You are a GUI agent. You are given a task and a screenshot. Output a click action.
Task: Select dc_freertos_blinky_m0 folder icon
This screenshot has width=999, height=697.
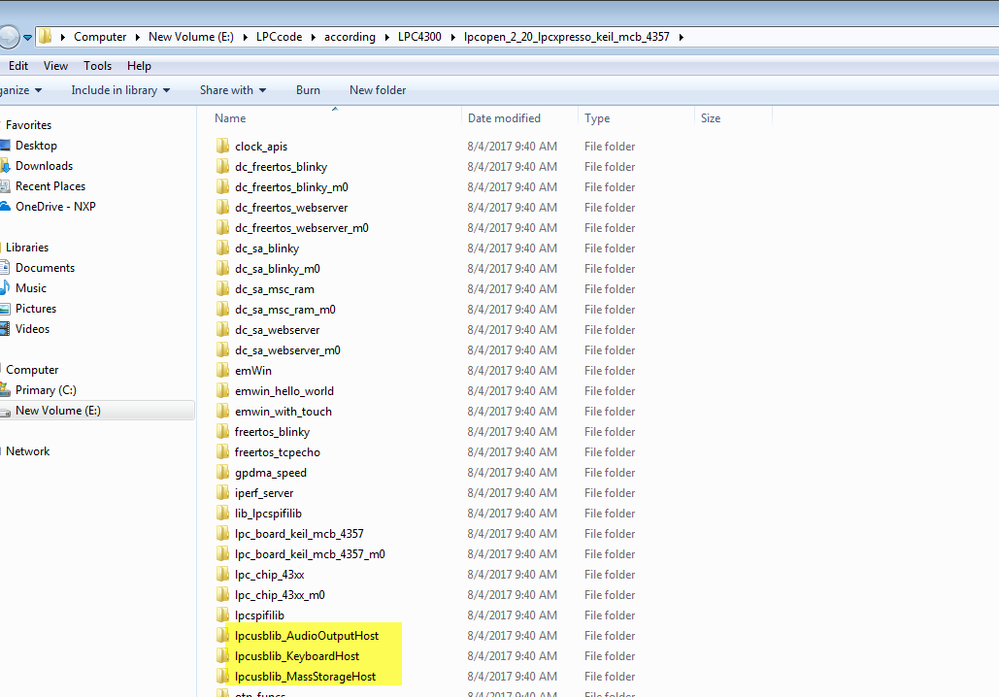pos(222,187)
